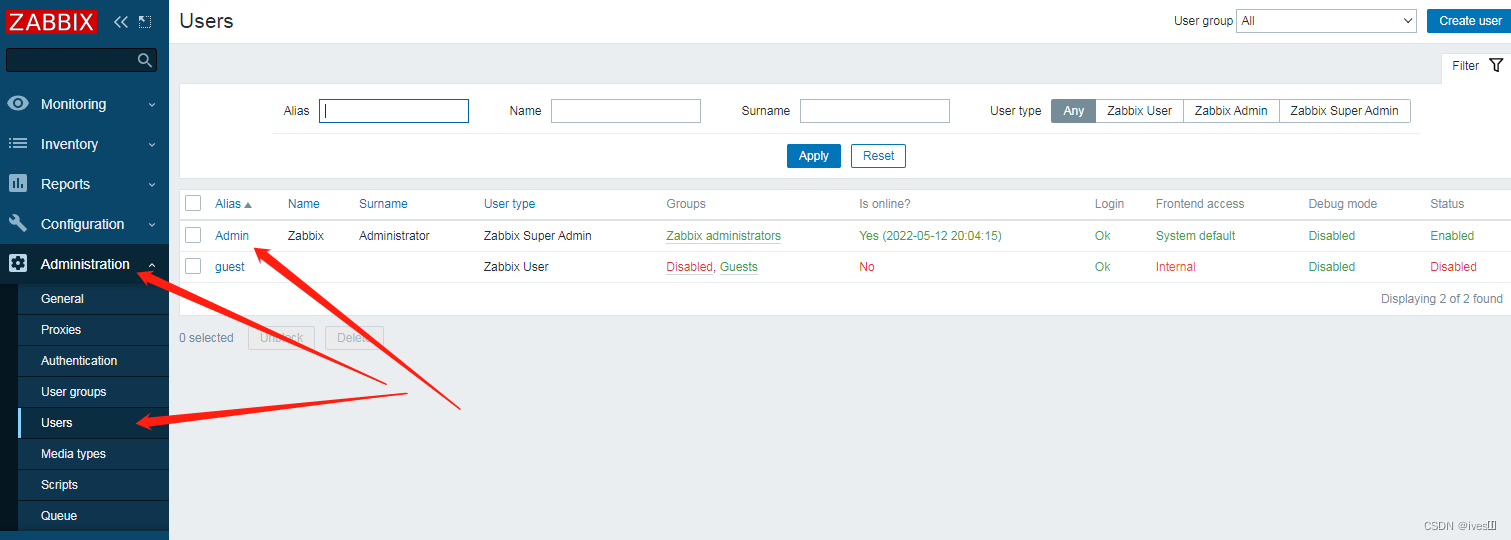
Task: Click the guest Frontend access Internal link
Action: click(1176, 267)
